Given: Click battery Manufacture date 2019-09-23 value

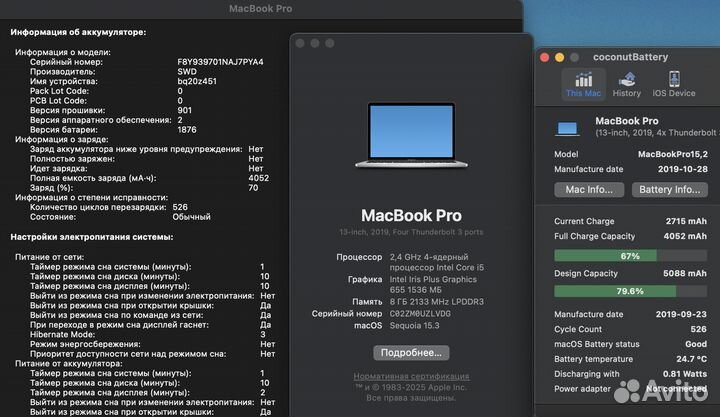Looking at the screenshot, I should 681,314.
